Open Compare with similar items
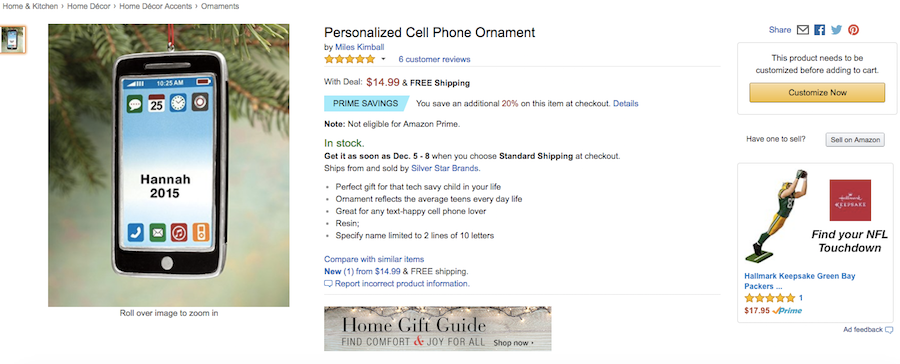The height and width of the screenshot is (364, 900). point(374,259)
